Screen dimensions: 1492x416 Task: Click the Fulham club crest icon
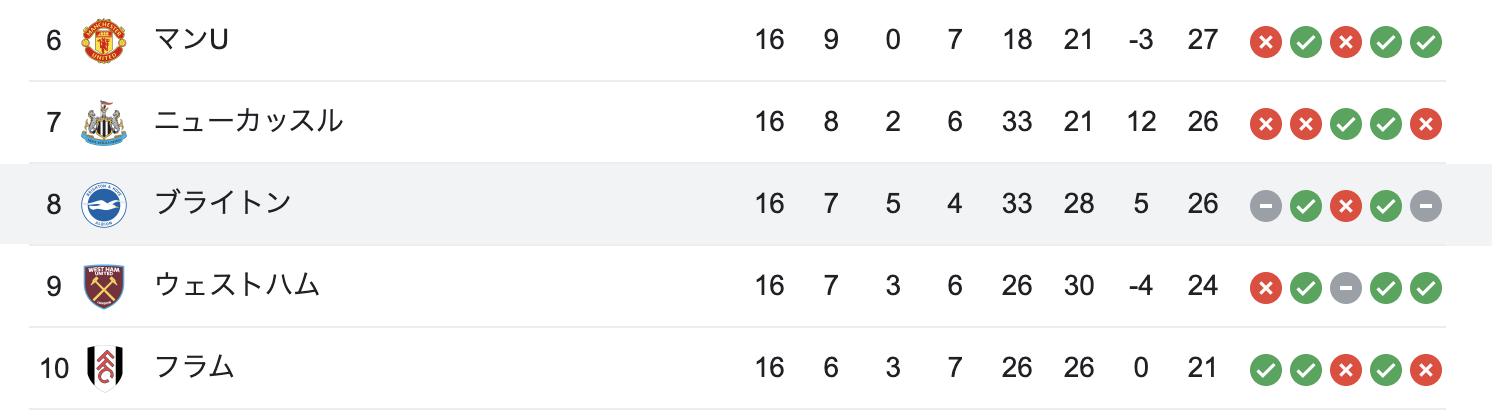pos(104,369)
